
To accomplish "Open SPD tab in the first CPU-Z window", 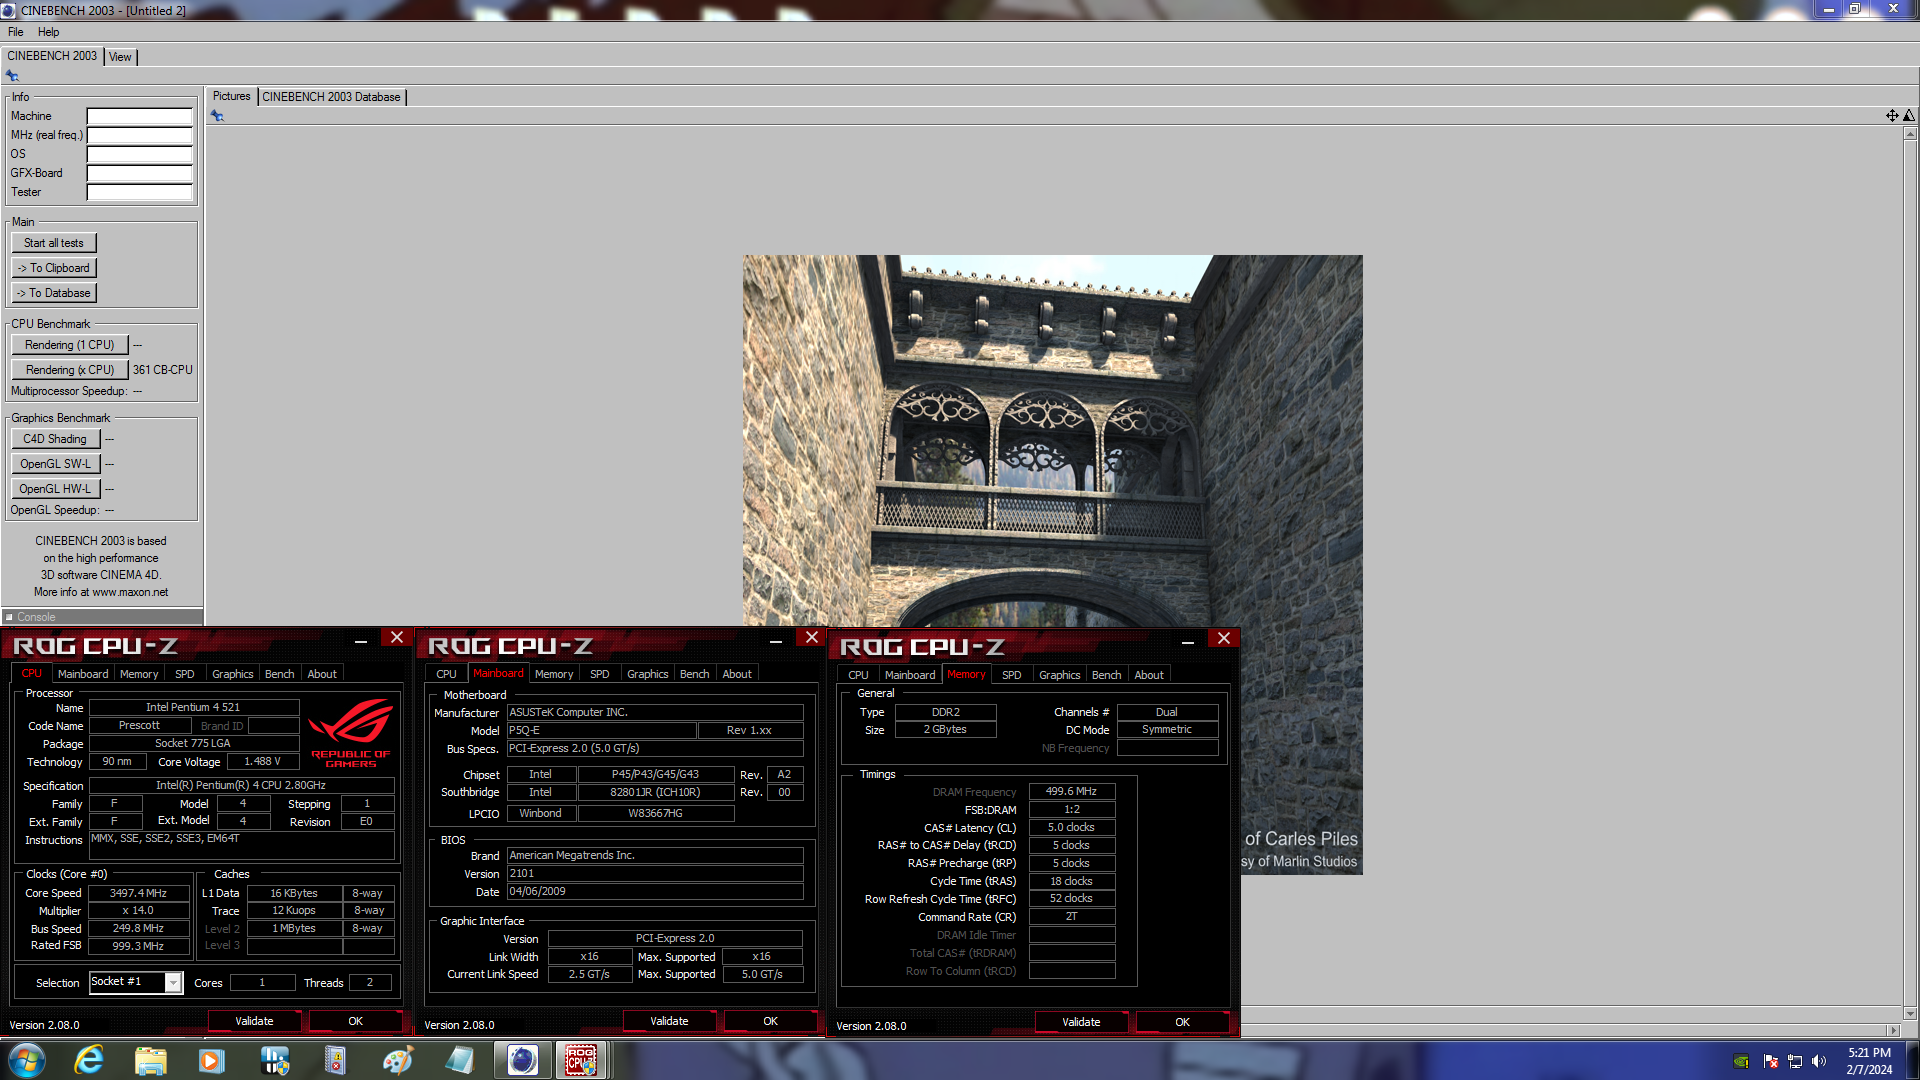I will pos(185,674).
